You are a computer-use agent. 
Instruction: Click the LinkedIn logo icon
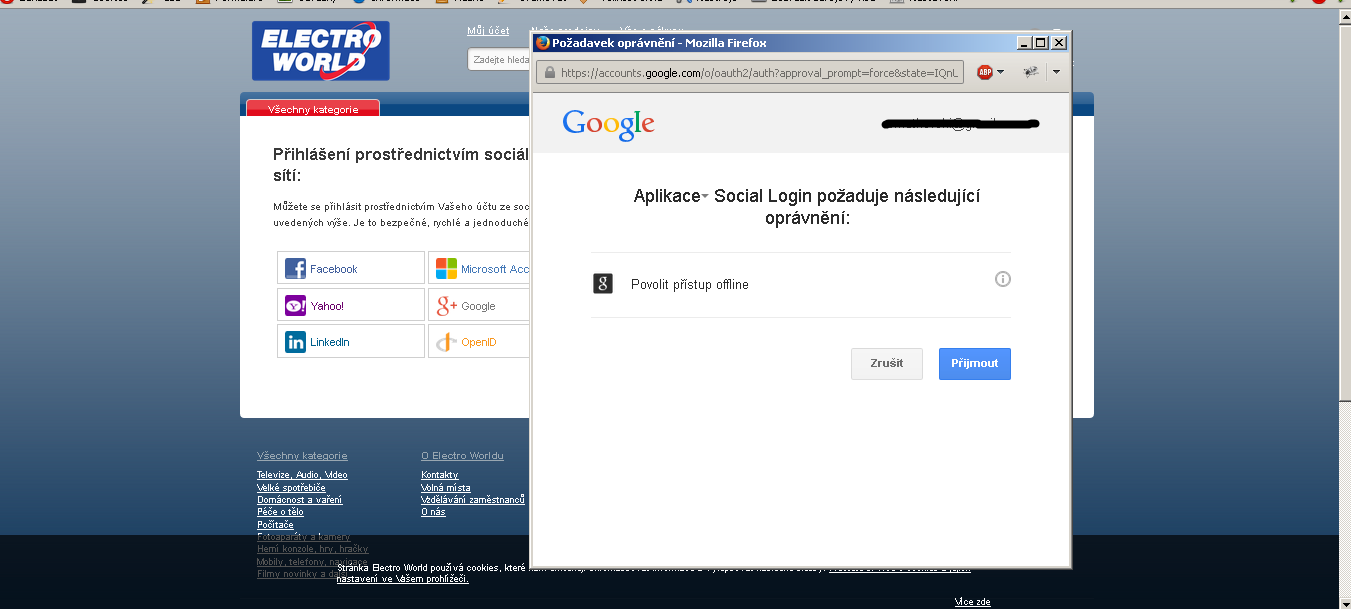click(295, 342)
